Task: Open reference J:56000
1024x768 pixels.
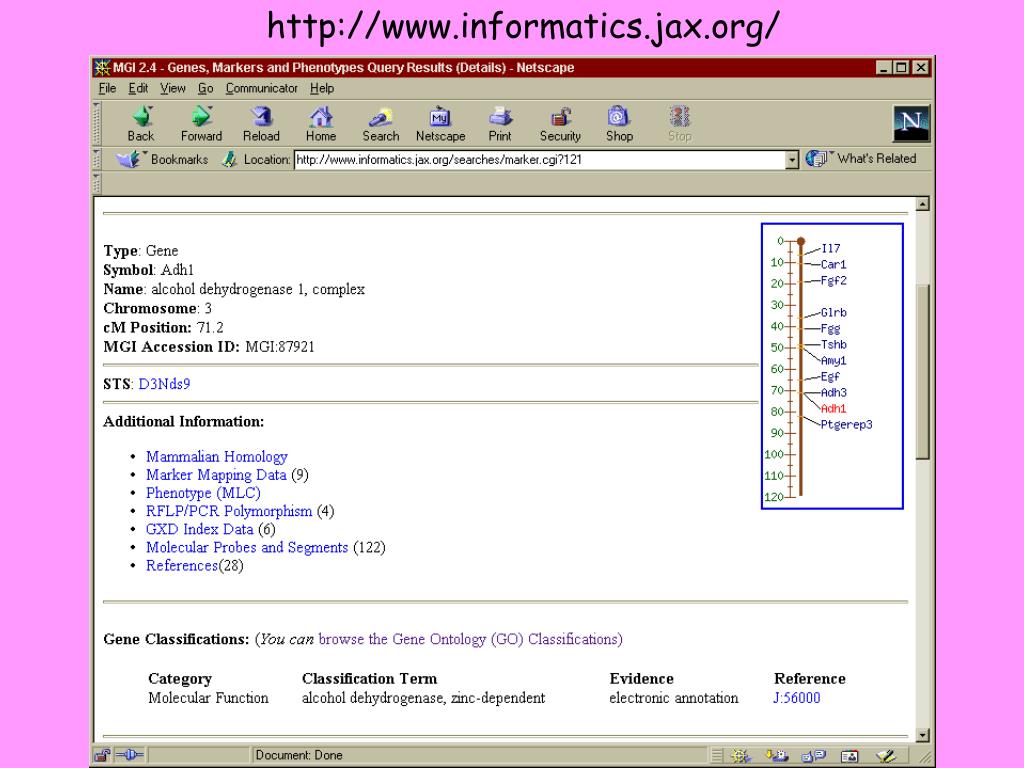Action: tap(797, 698)
